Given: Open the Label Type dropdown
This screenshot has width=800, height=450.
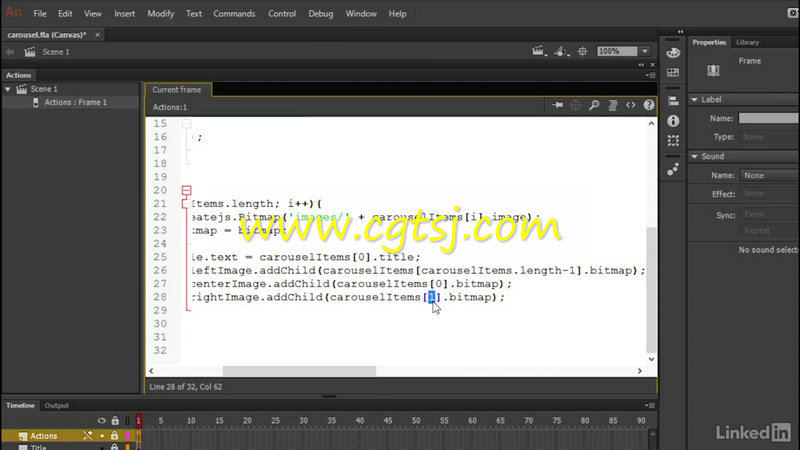Looking at the screenshot, I should (769, 137).
